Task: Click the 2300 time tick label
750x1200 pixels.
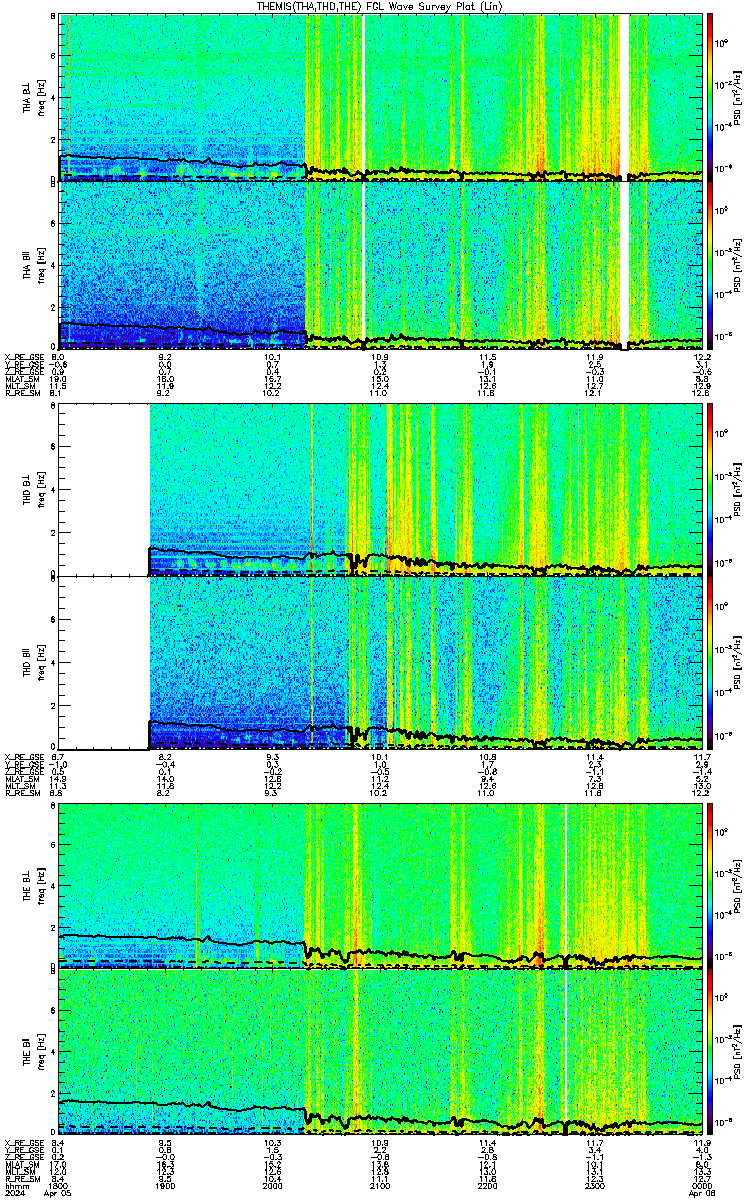Action: (595, 1185)
